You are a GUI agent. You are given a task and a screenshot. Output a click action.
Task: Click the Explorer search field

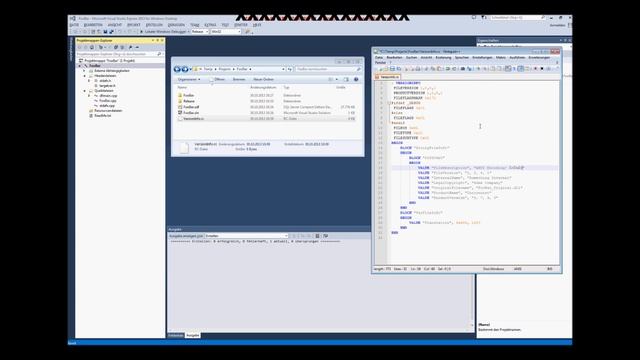328,69
